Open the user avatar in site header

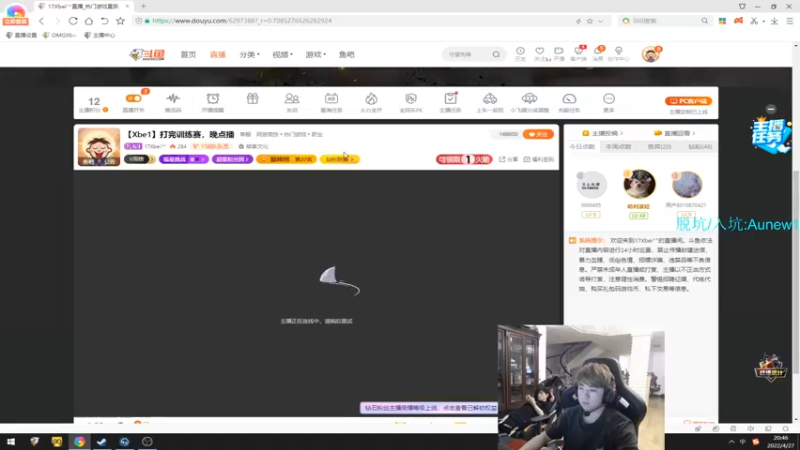tap(651, 54)
